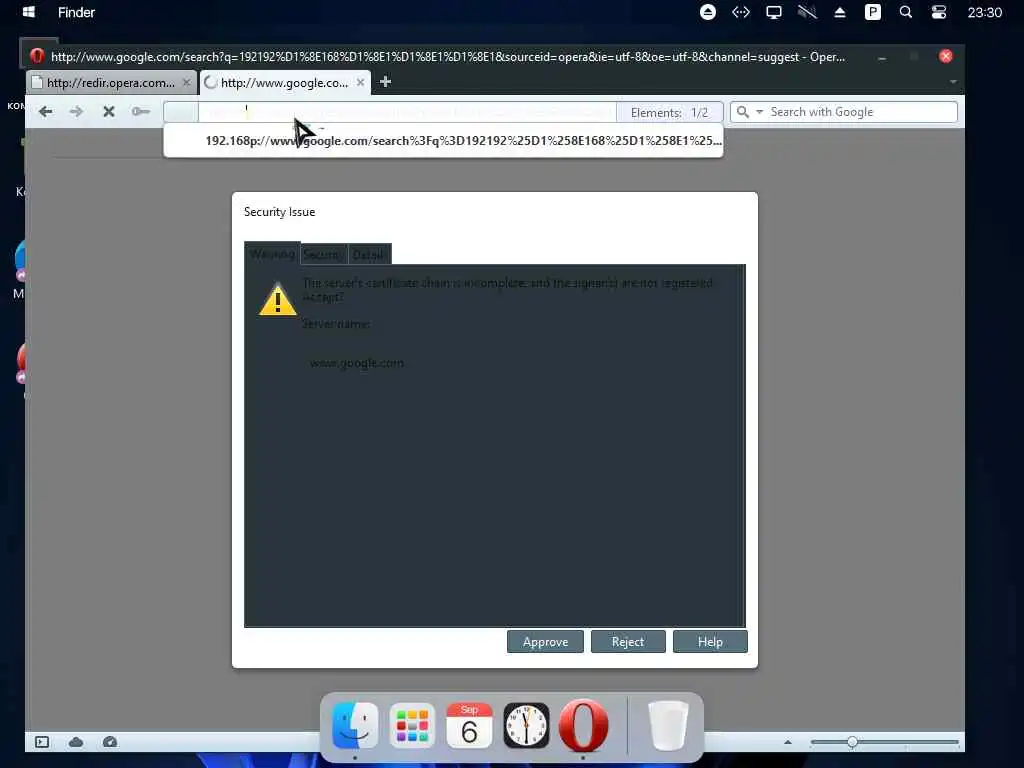Close the Opera window with red button
Image resolution: width=1024 pixels, height=768 pixels.
[945, 56]
